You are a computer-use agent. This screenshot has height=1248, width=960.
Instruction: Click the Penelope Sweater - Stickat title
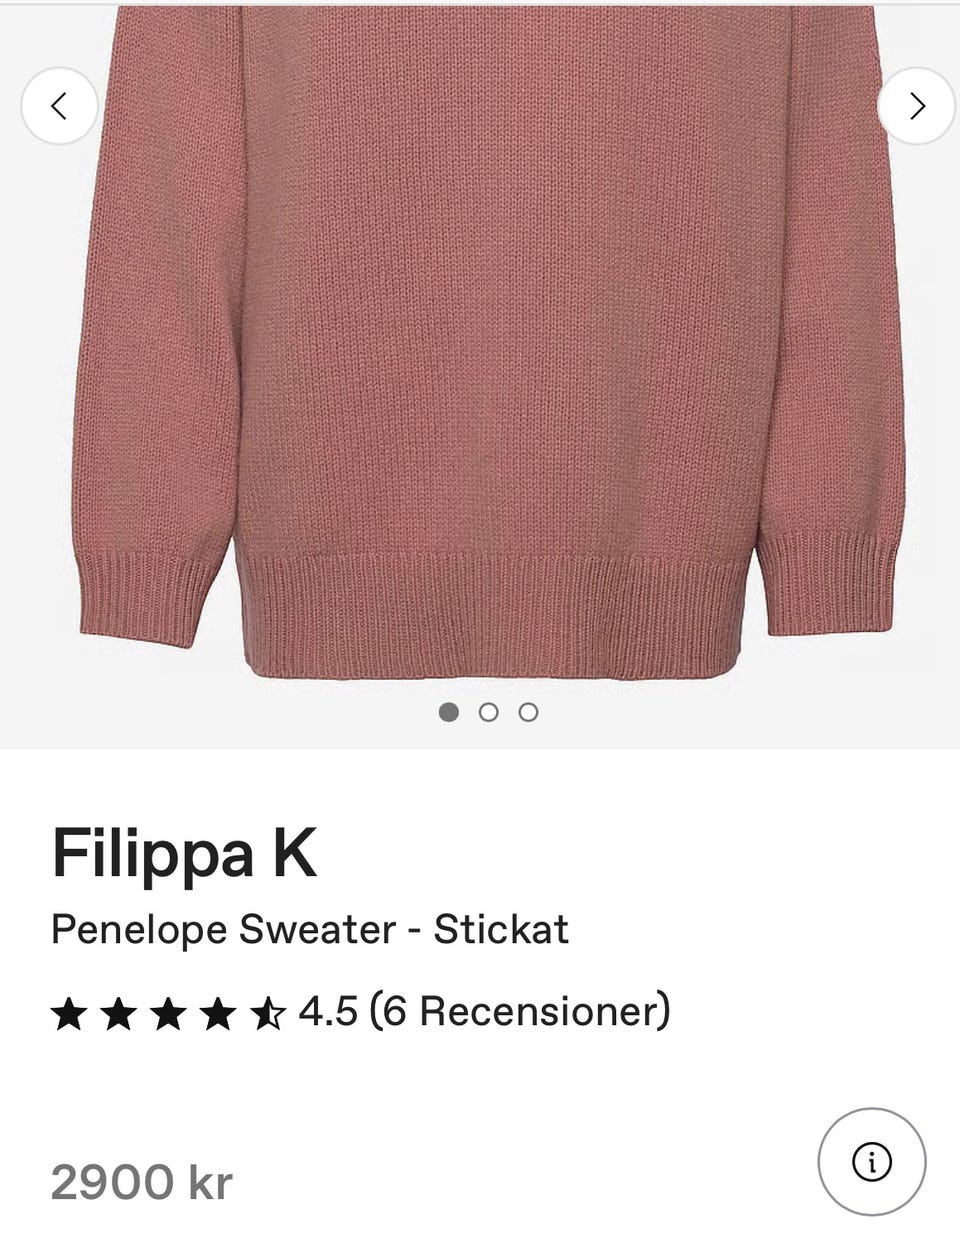coord(310,930)
